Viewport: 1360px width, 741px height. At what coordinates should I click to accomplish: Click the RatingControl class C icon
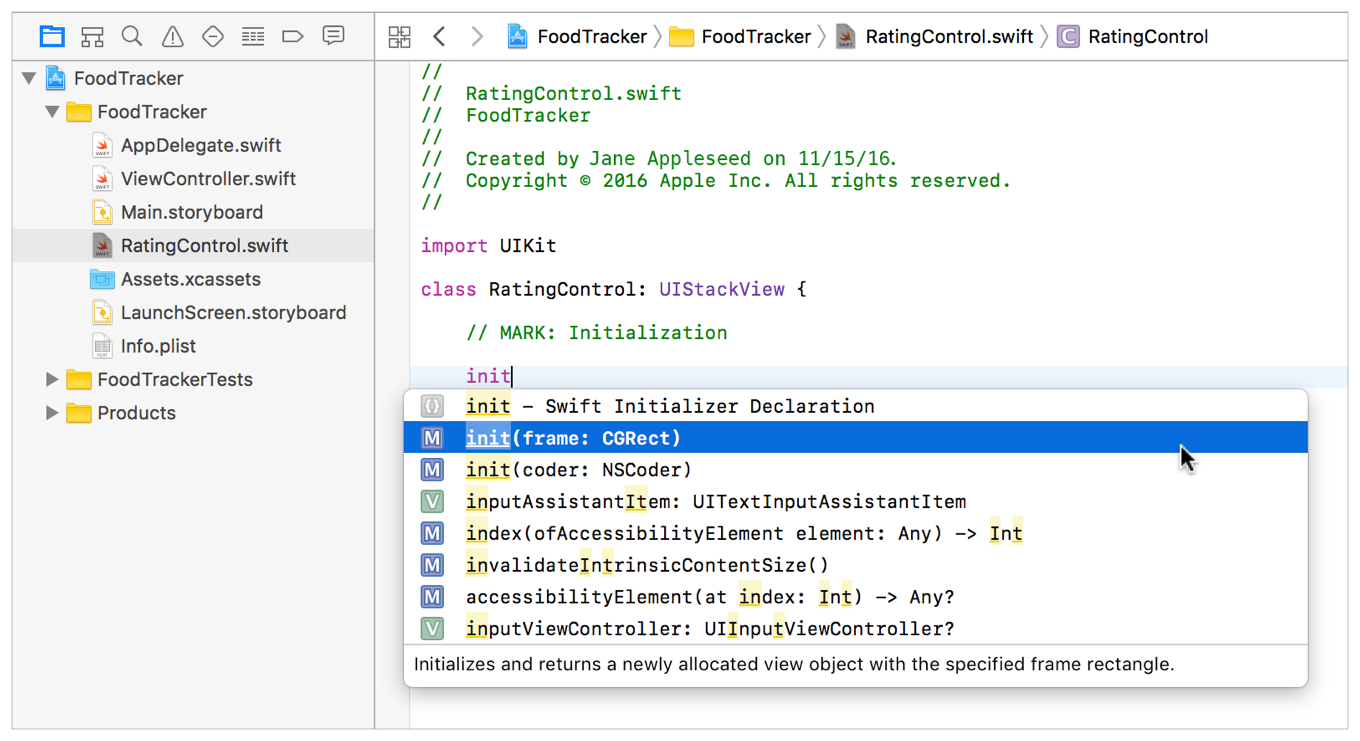1068,37
